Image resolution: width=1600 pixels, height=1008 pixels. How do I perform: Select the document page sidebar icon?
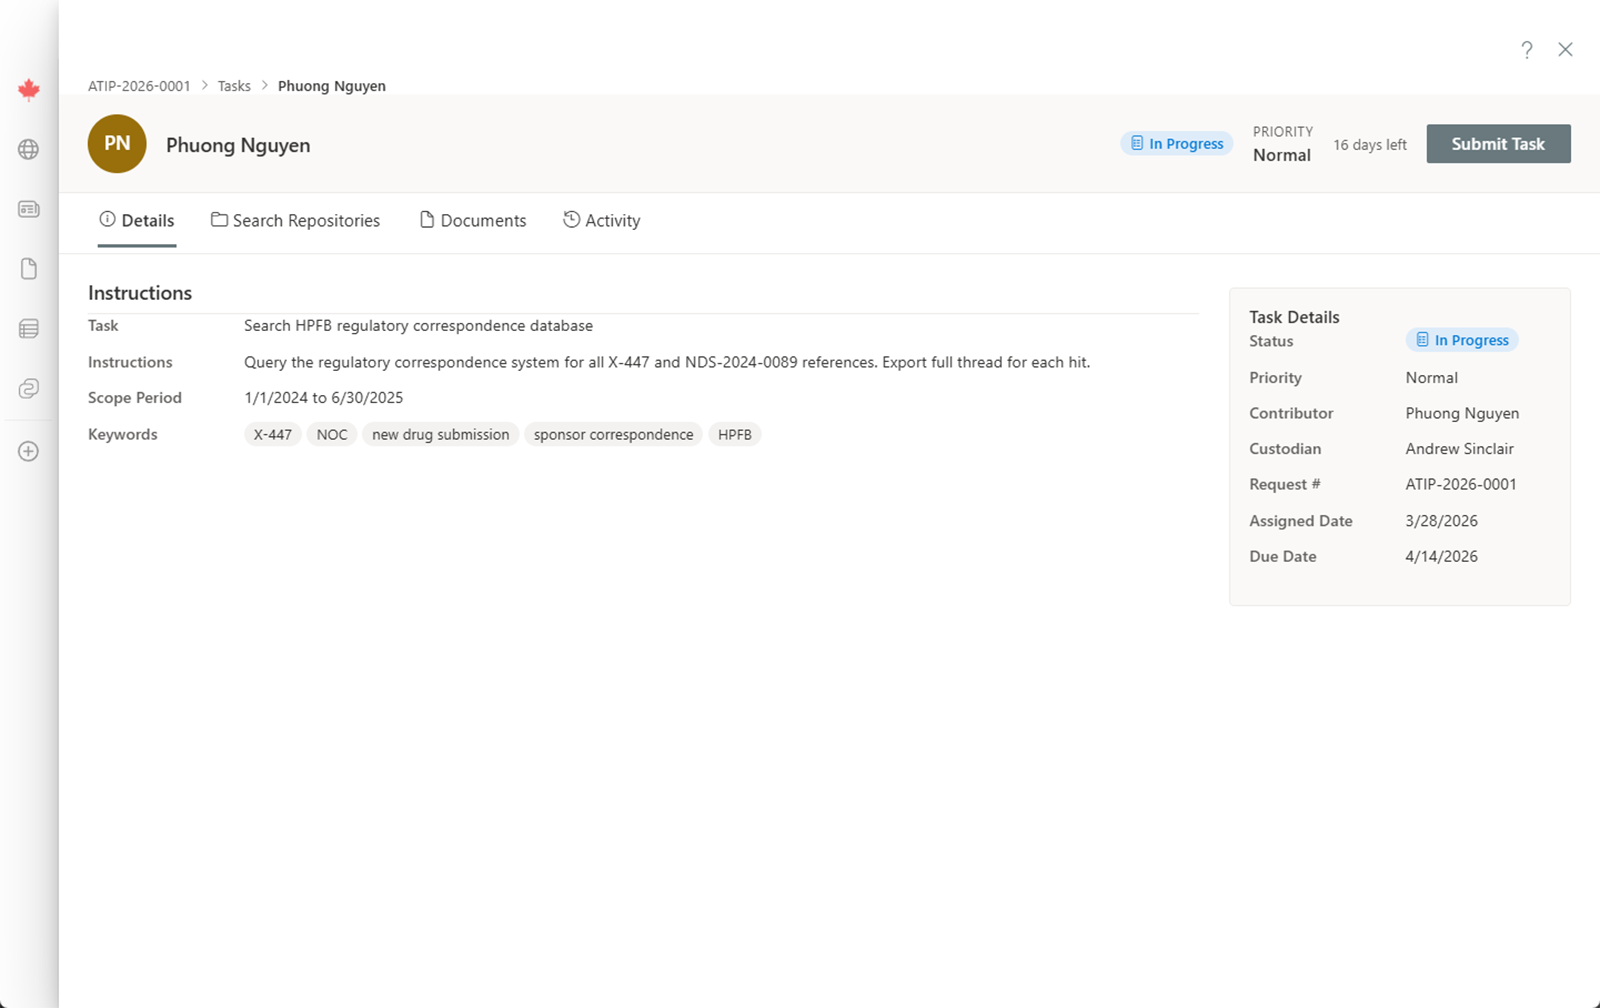click(29, 269)
